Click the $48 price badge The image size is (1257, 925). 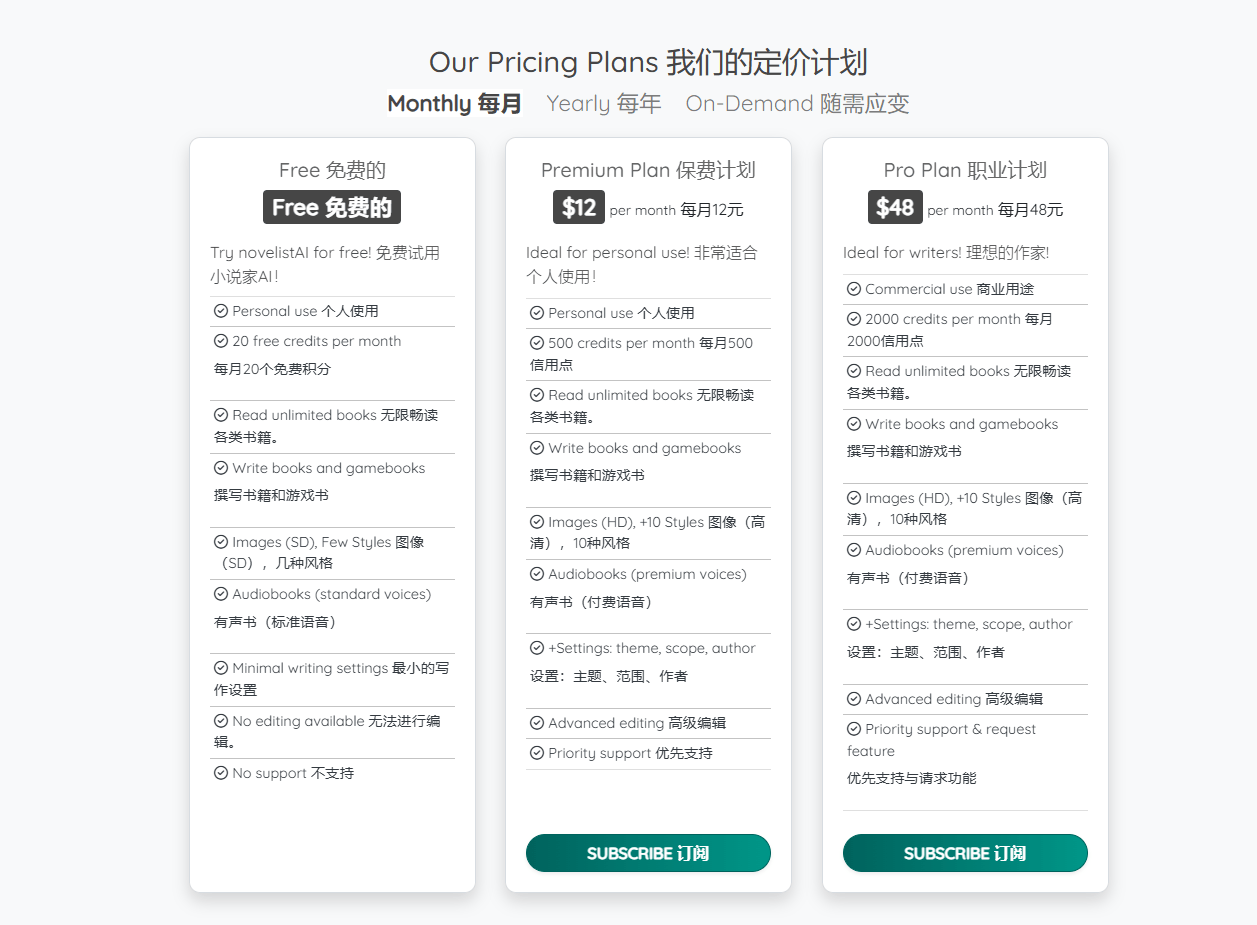[895, 207]
